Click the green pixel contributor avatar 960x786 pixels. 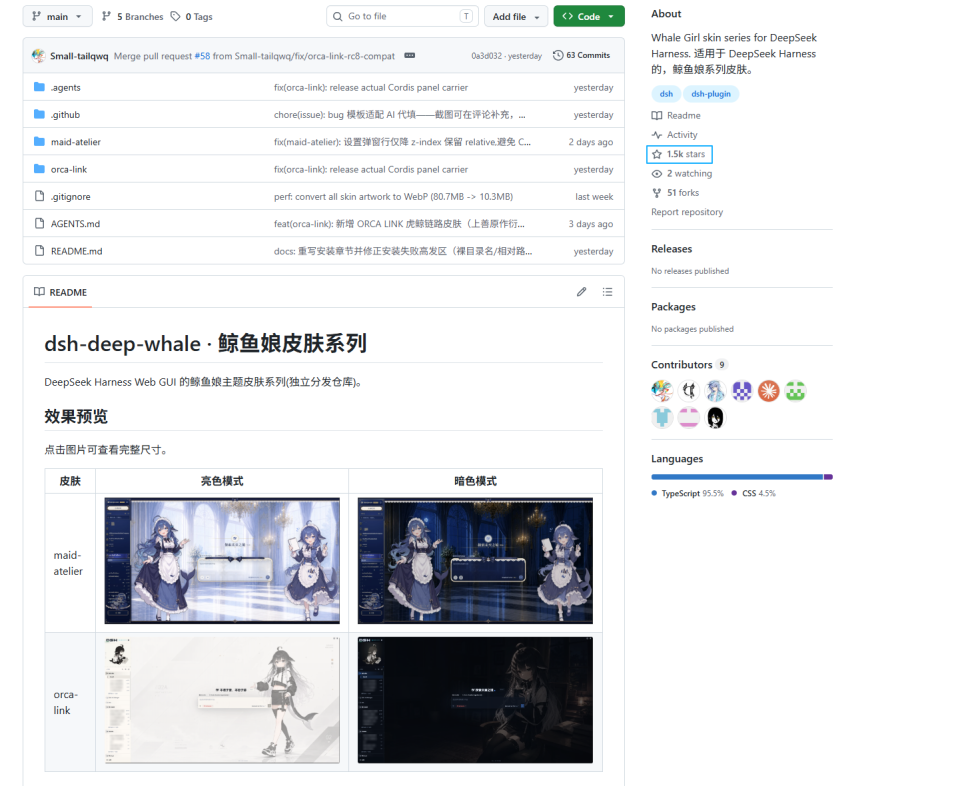[x=795, y=391]
